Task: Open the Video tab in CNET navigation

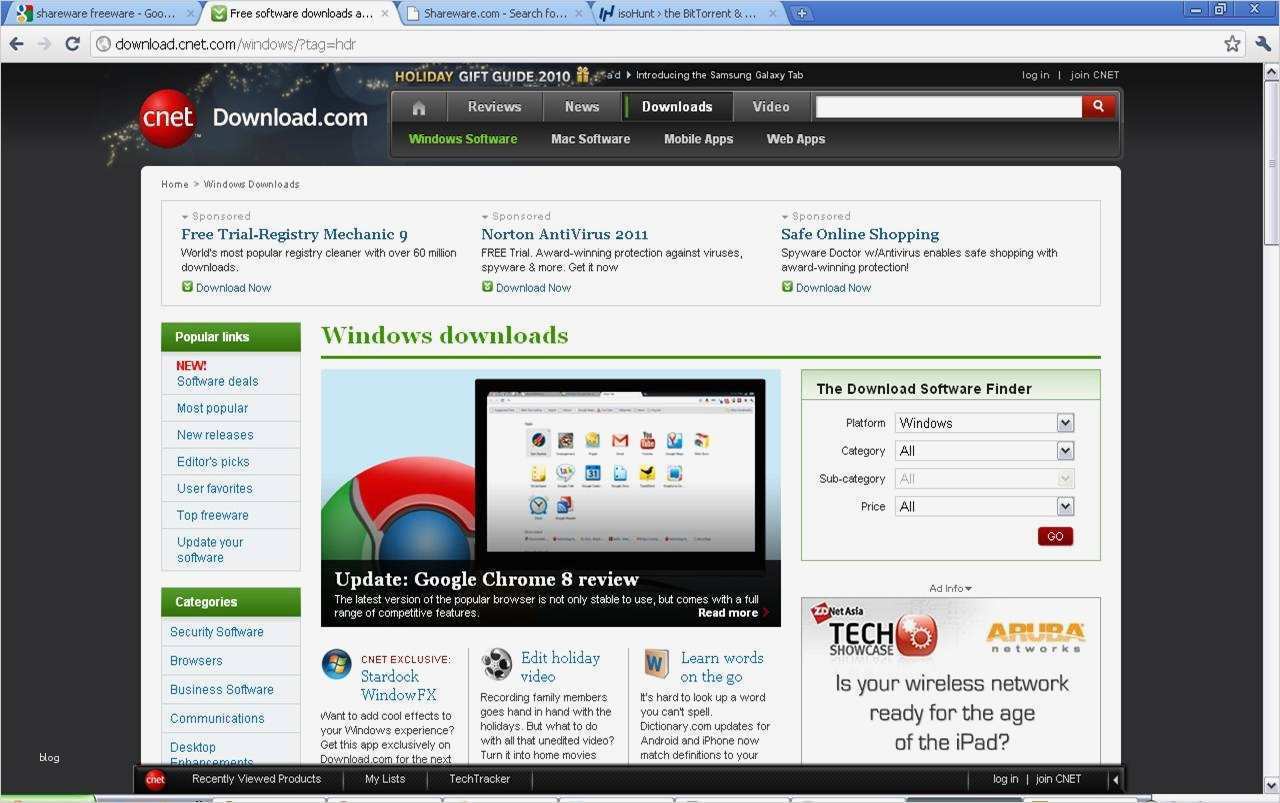Action: coord(771,107)
